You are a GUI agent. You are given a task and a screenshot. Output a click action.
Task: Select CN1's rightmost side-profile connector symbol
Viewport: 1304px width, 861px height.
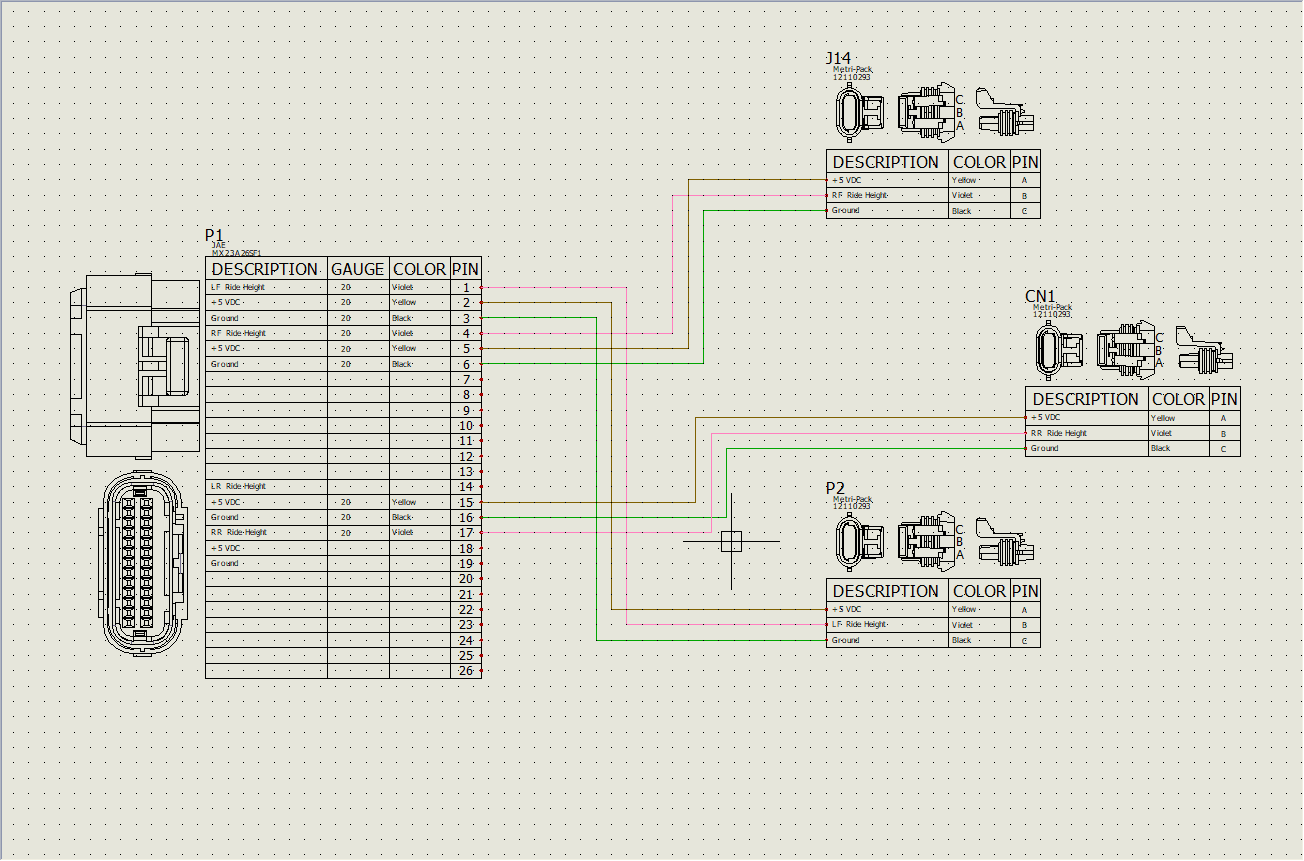click(1204, 351)
